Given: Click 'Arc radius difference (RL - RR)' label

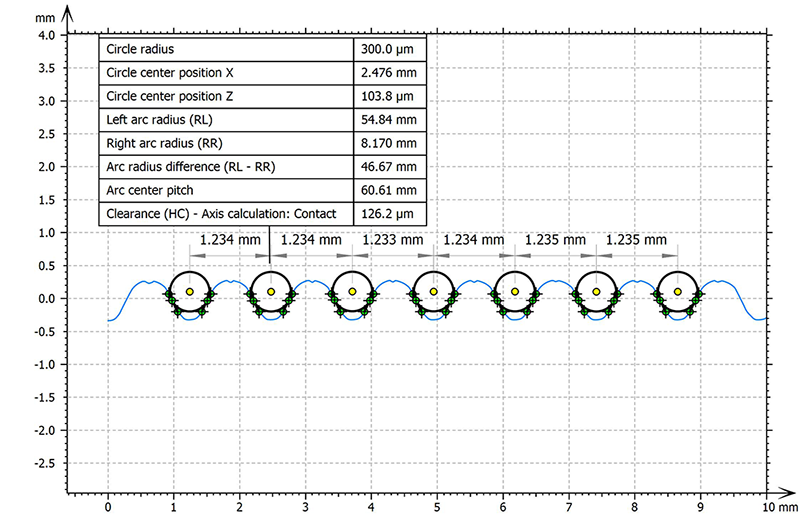Looking at the screenshot, I should coord(190,167).
